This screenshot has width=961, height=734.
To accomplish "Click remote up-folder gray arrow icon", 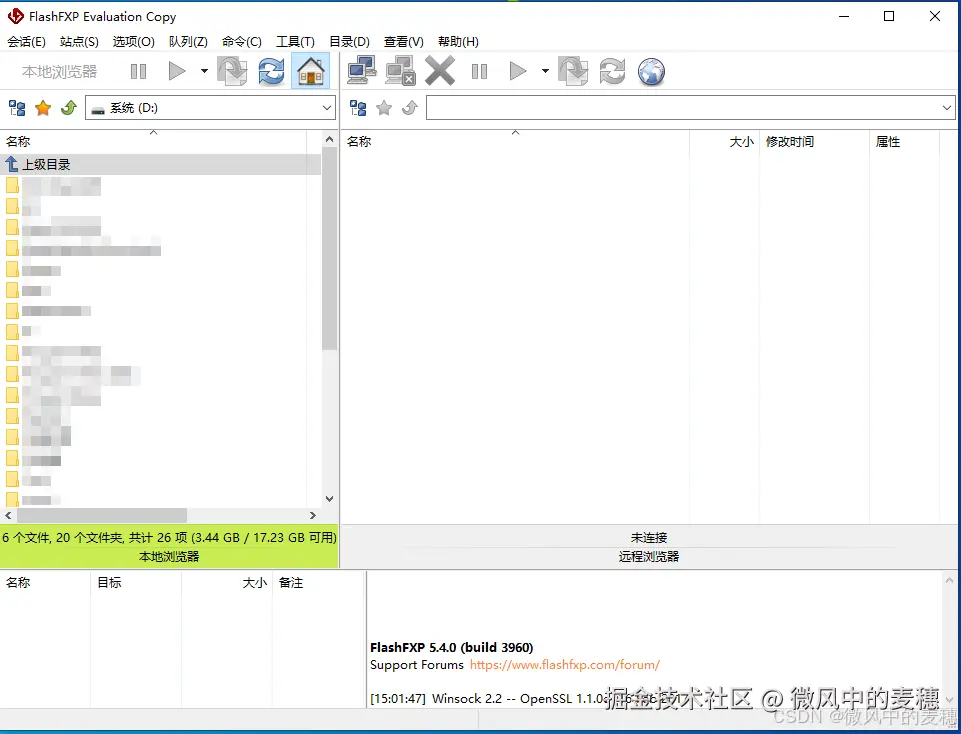I will click(x=409, y=108).
